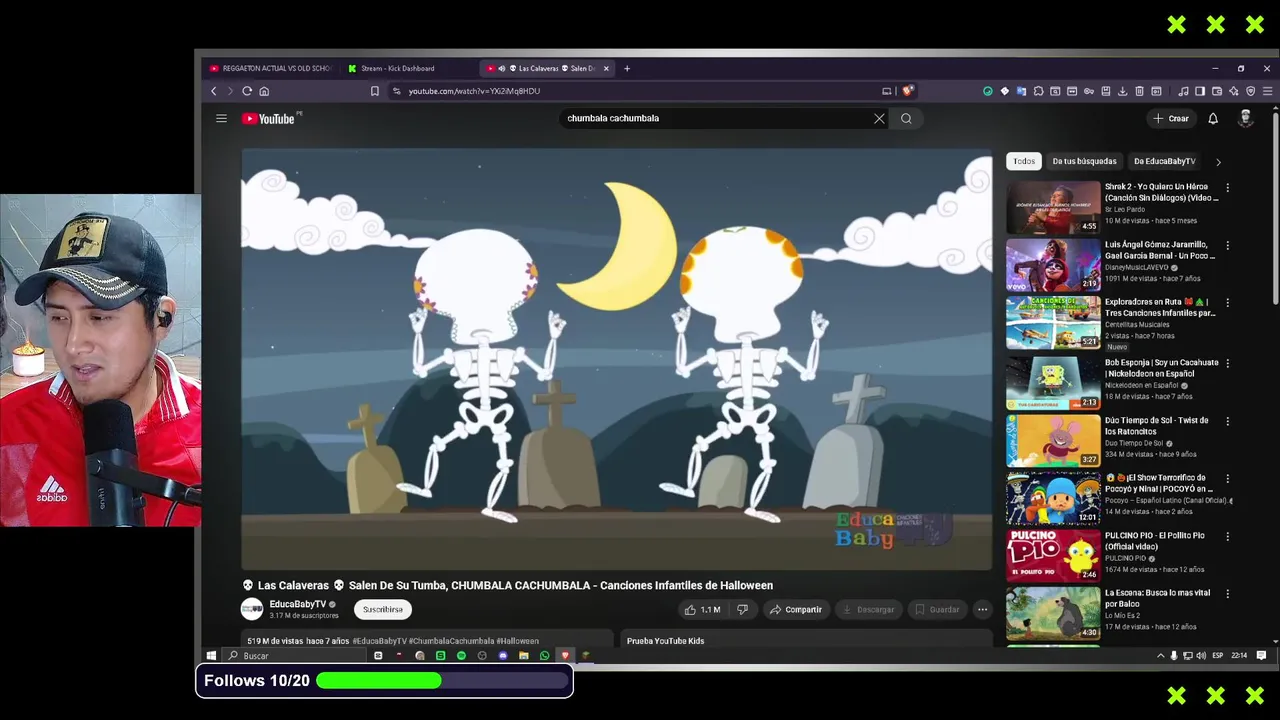Subscribe with the Suscribirse button

point(383,609)
